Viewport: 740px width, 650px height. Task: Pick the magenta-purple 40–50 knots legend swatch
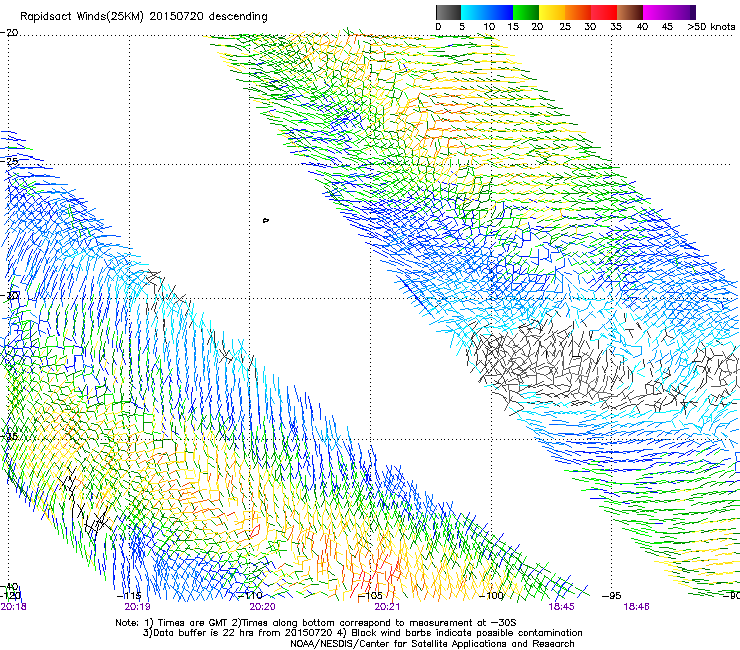pyautogui.click(x=669, y=12)
